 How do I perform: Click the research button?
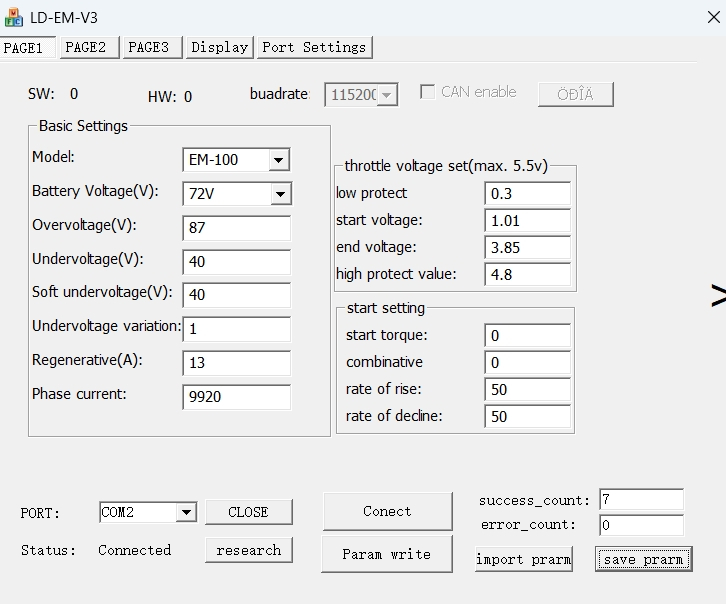tap(249, 550)
